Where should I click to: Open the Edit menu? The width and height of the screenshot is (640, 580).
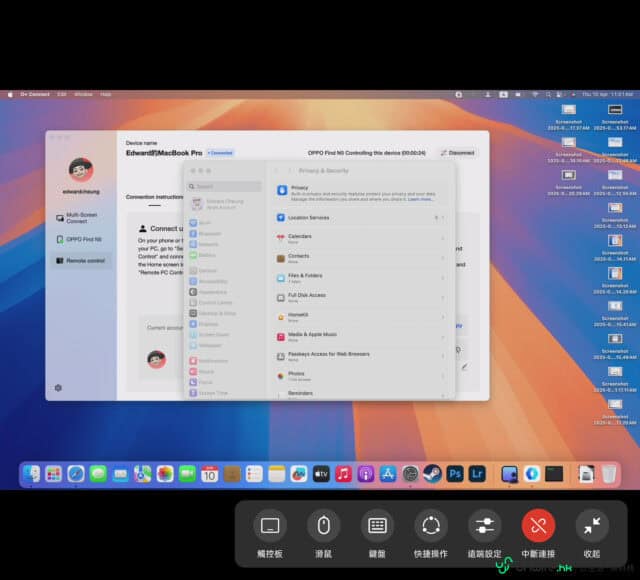click(x=62, y=94)
